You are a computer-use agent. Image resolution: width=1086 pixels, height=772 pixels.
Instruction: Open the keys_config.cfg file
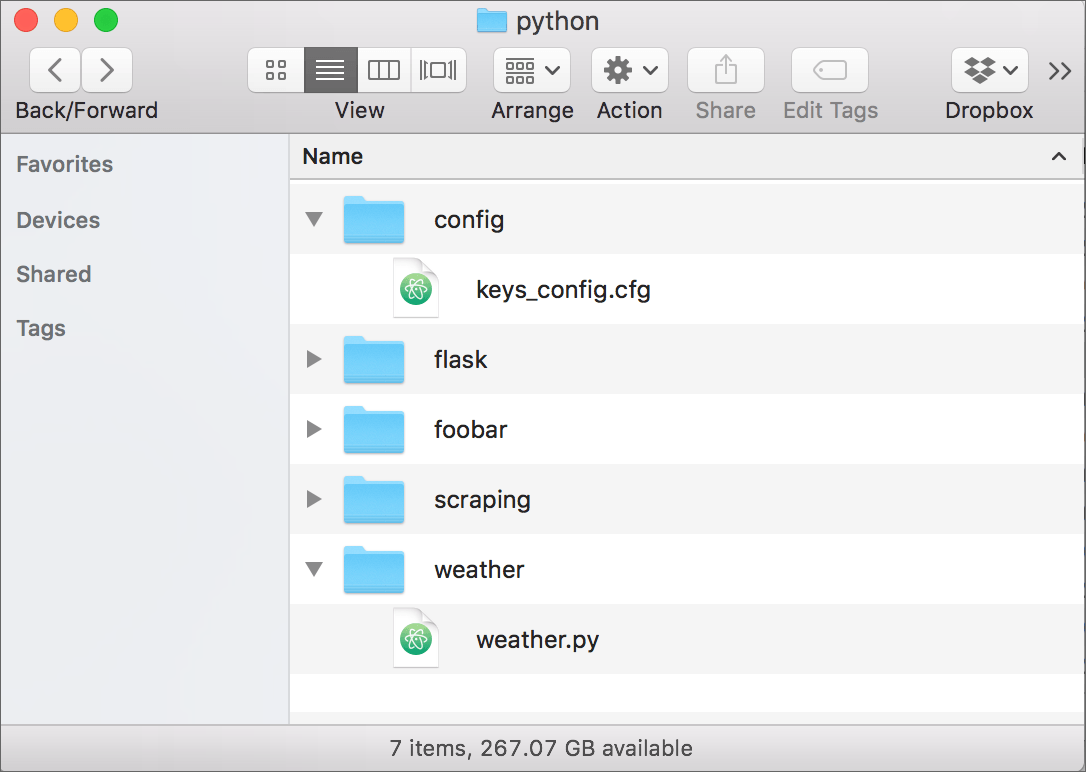pos(563,289)
